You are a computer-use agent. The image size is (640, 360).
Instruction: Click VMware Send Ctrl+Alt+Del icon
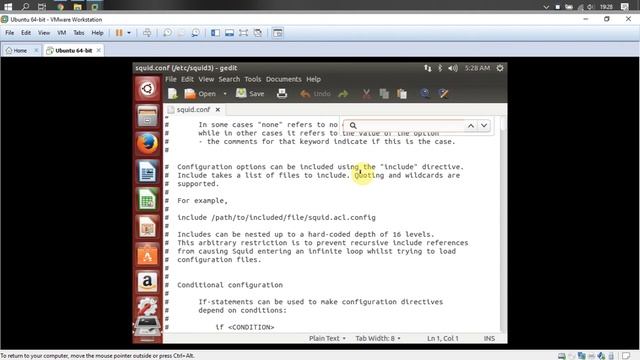[x=147, y=33]
